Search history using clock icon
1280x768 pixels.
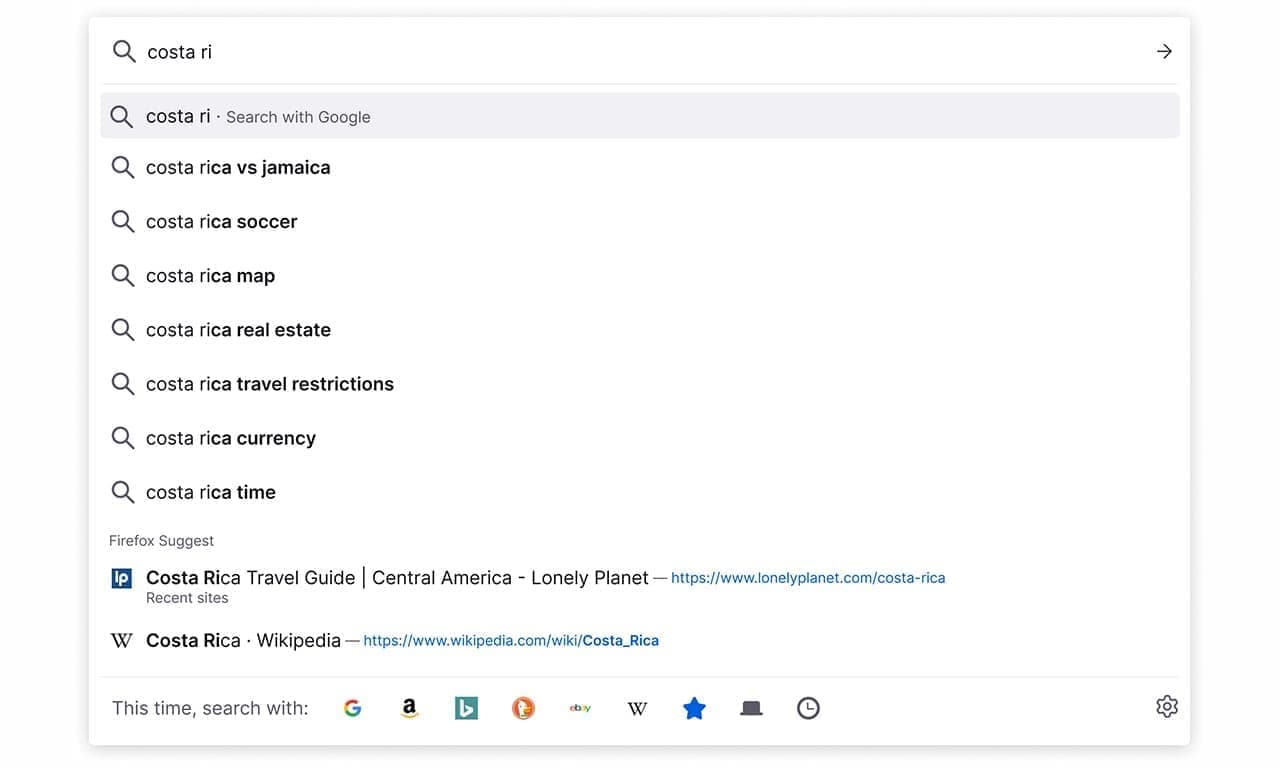808,708
